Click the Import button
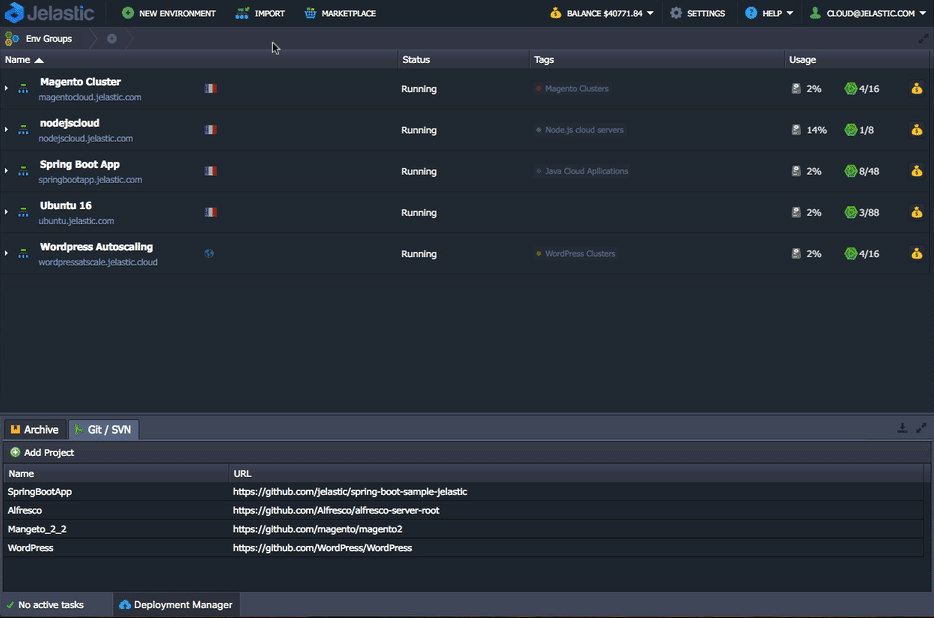 click(260, 13)
